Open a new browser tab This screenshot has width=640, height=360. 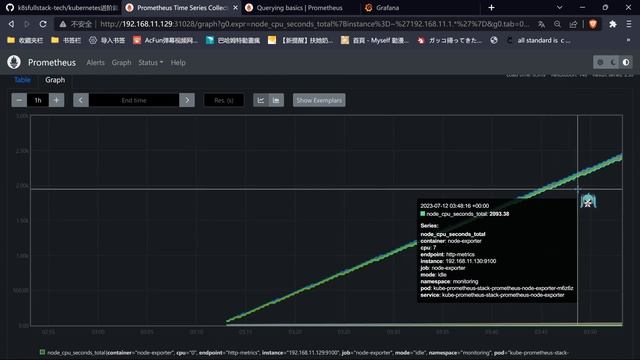tap(491, 7)
